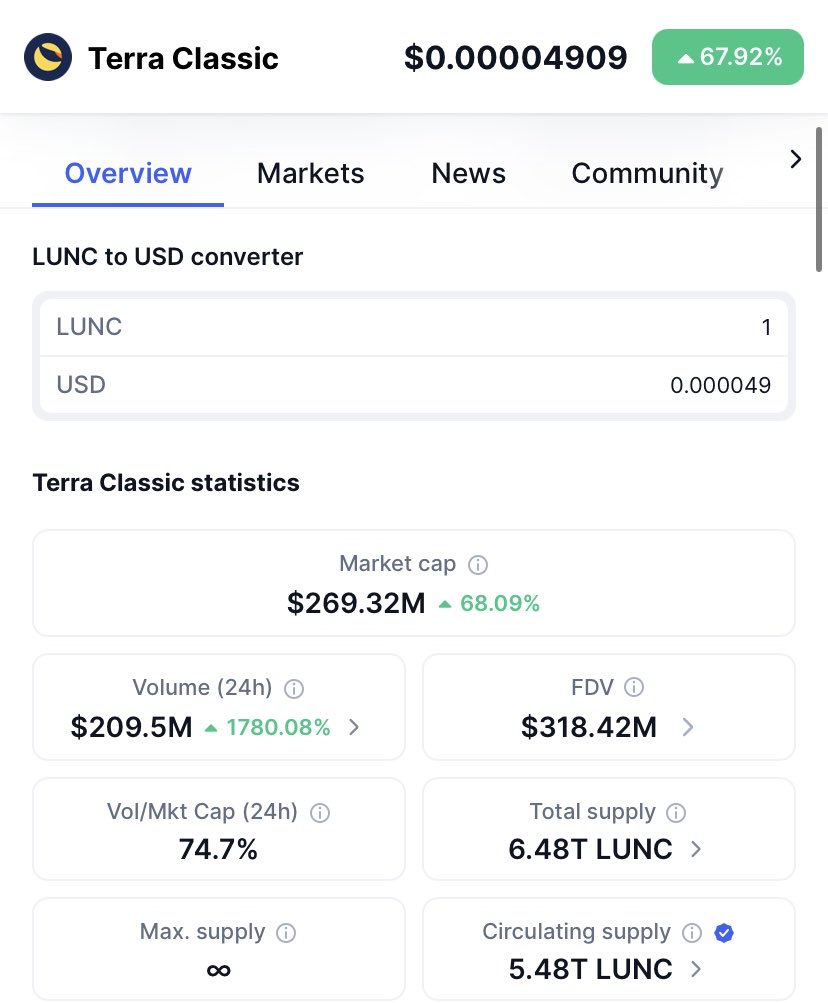Click the Terra Classic coin logo
The height and width of the screenshot is (1003, 828).
coord(48,57)
